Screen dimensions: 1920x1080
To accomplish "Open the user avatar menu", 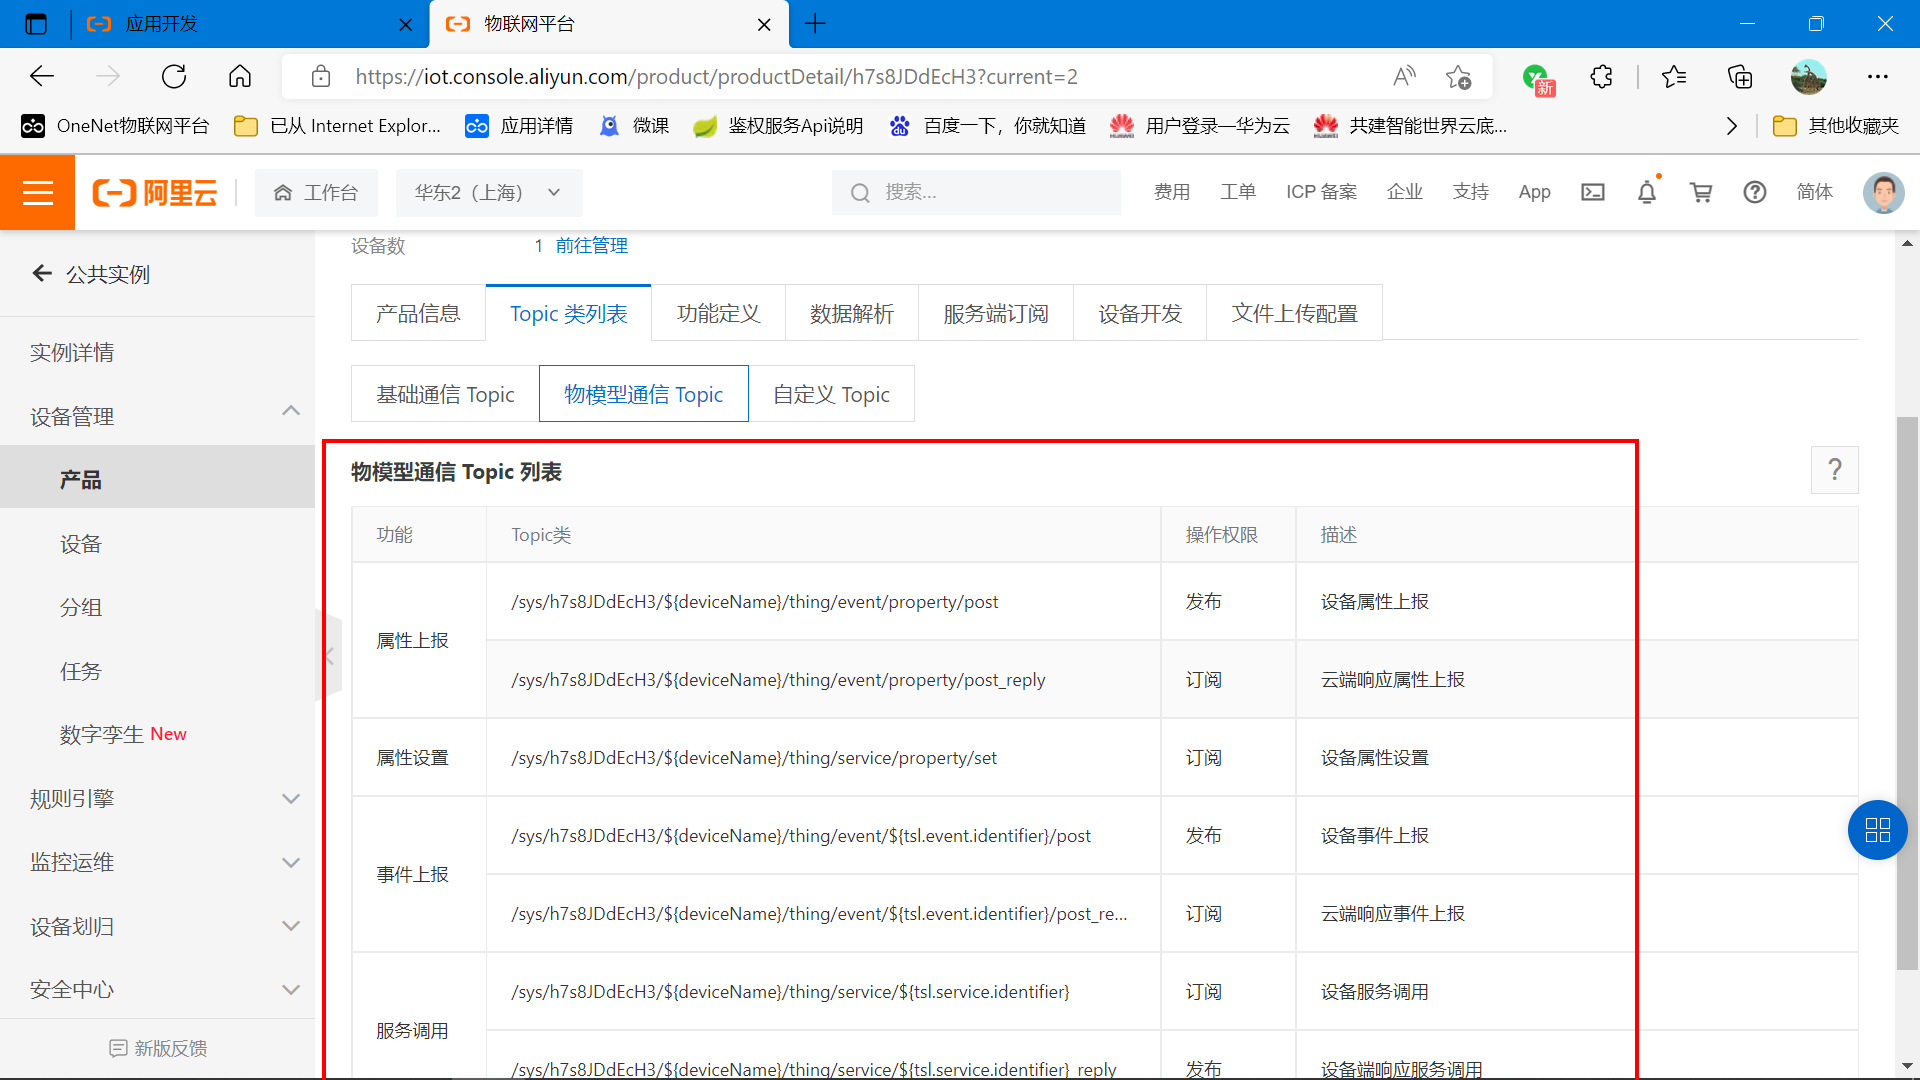I will point(1883,192).
